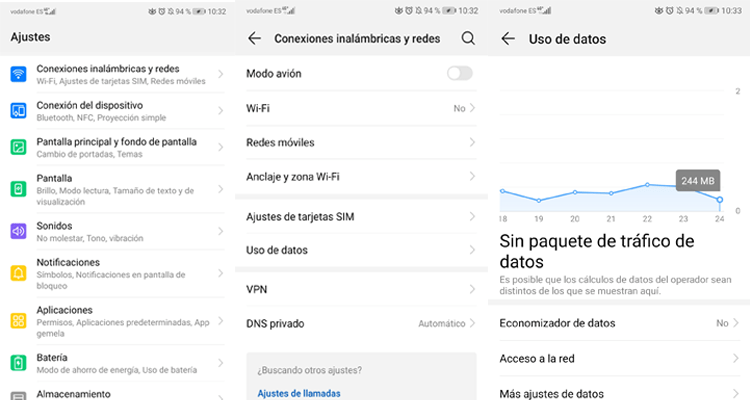This screenshot has width=750, height=400.
Task: Tap the 244 MB tooltip on graph
Action: point(698,181)
